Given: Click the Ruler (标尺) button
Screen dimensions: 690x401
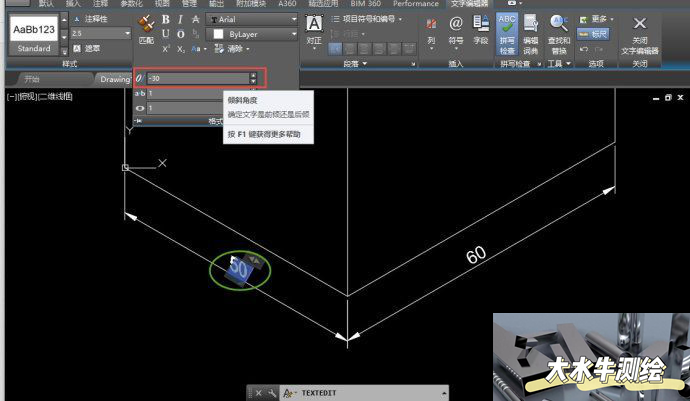Looking at the screenshot, I should coord(593,33).
